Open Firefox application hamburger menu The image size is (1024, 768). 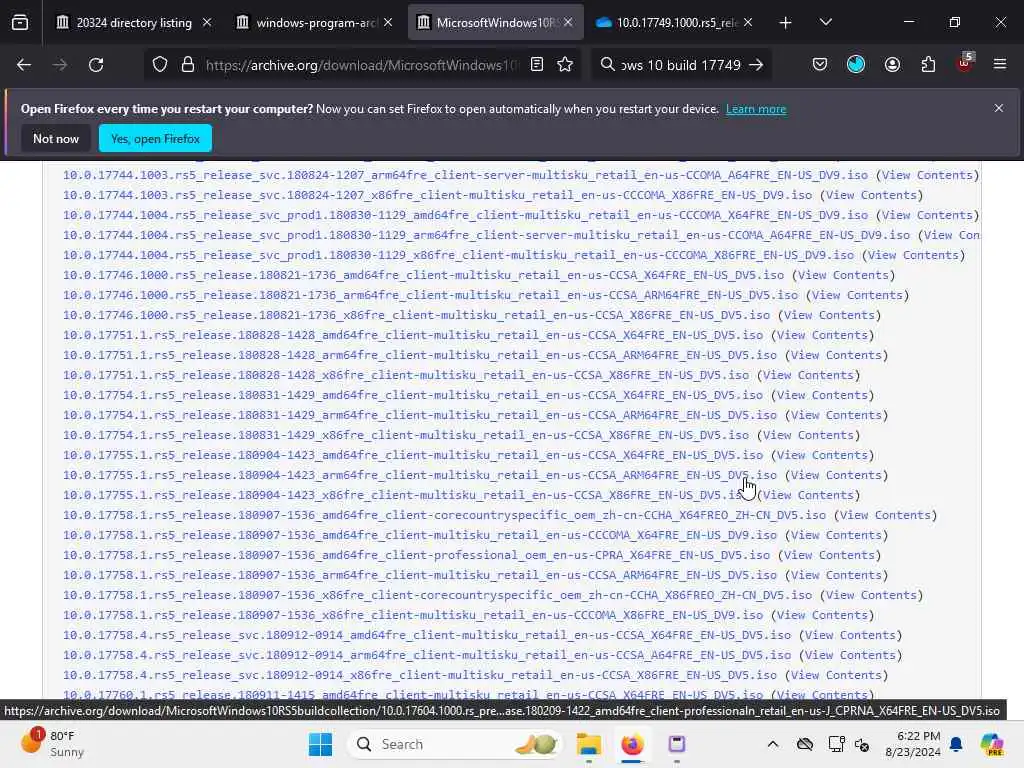pos(1000,64)
